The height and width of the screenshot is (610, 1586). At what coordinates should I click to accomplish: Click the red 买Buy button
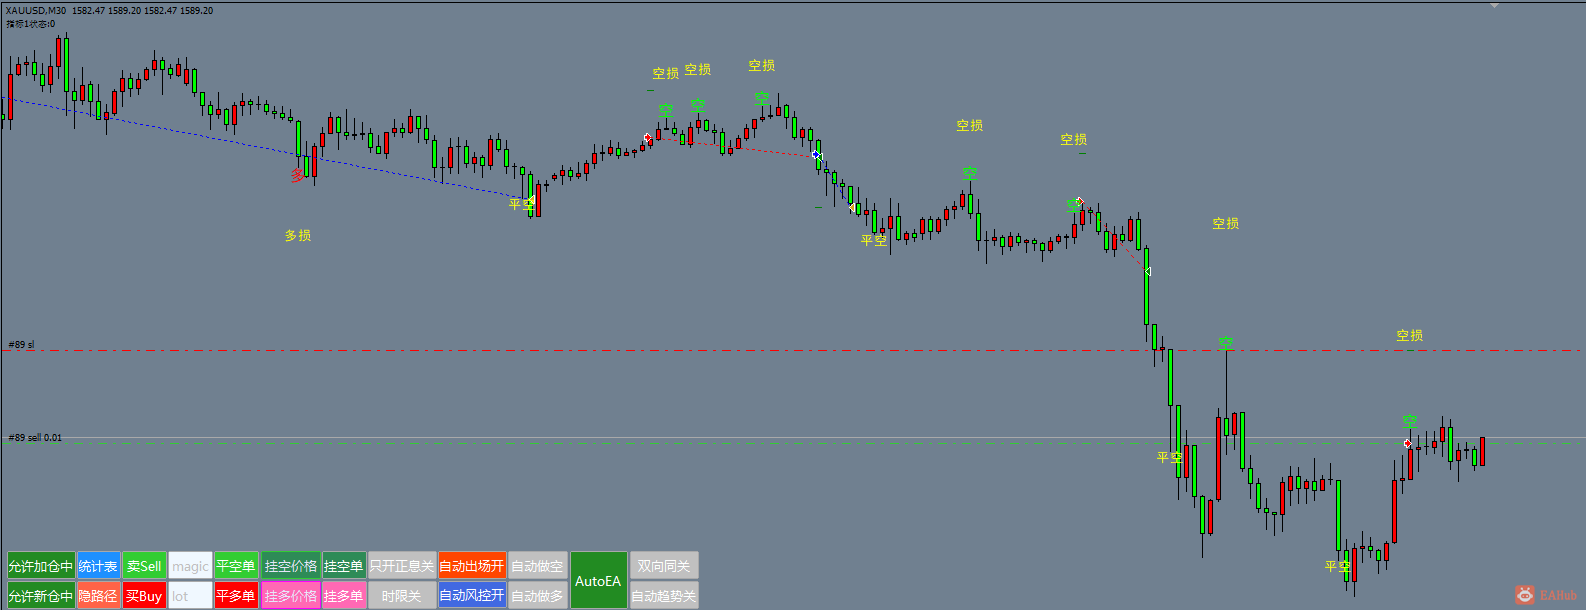[144, 596]
